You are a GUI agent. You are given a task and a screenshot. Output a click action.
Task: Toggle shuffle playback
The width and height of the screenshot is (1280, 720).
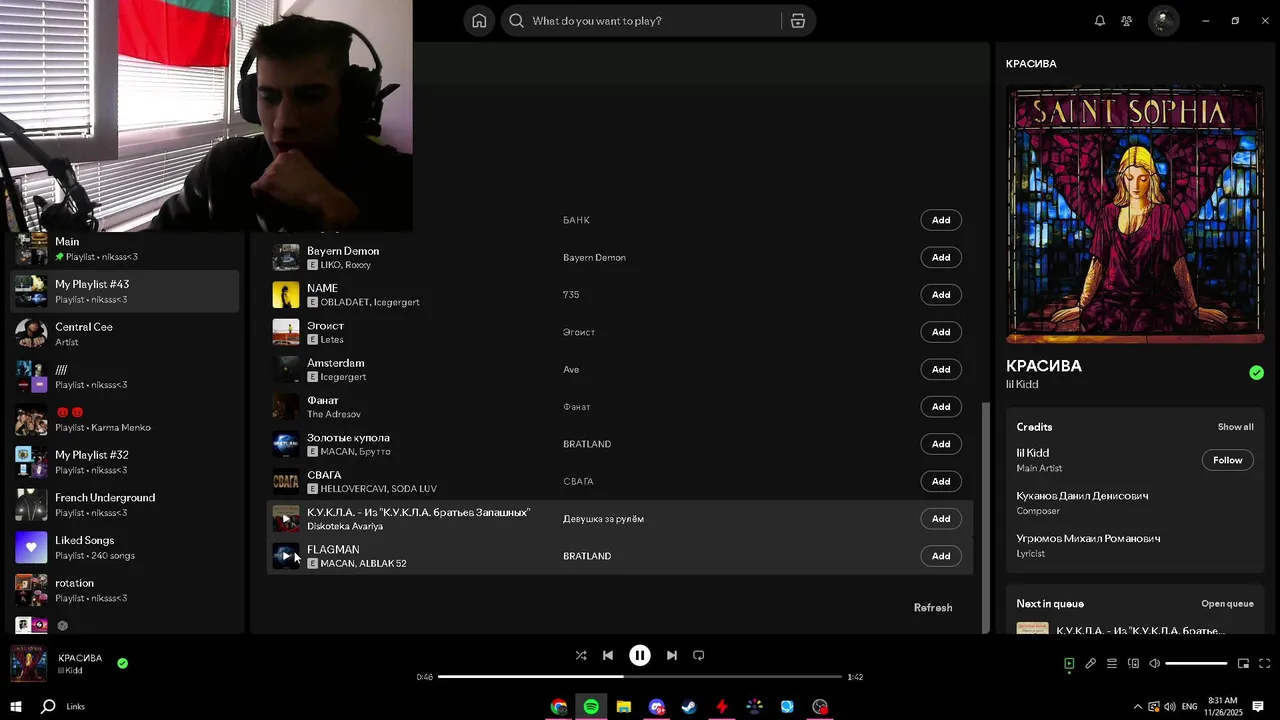click(581, 656)
